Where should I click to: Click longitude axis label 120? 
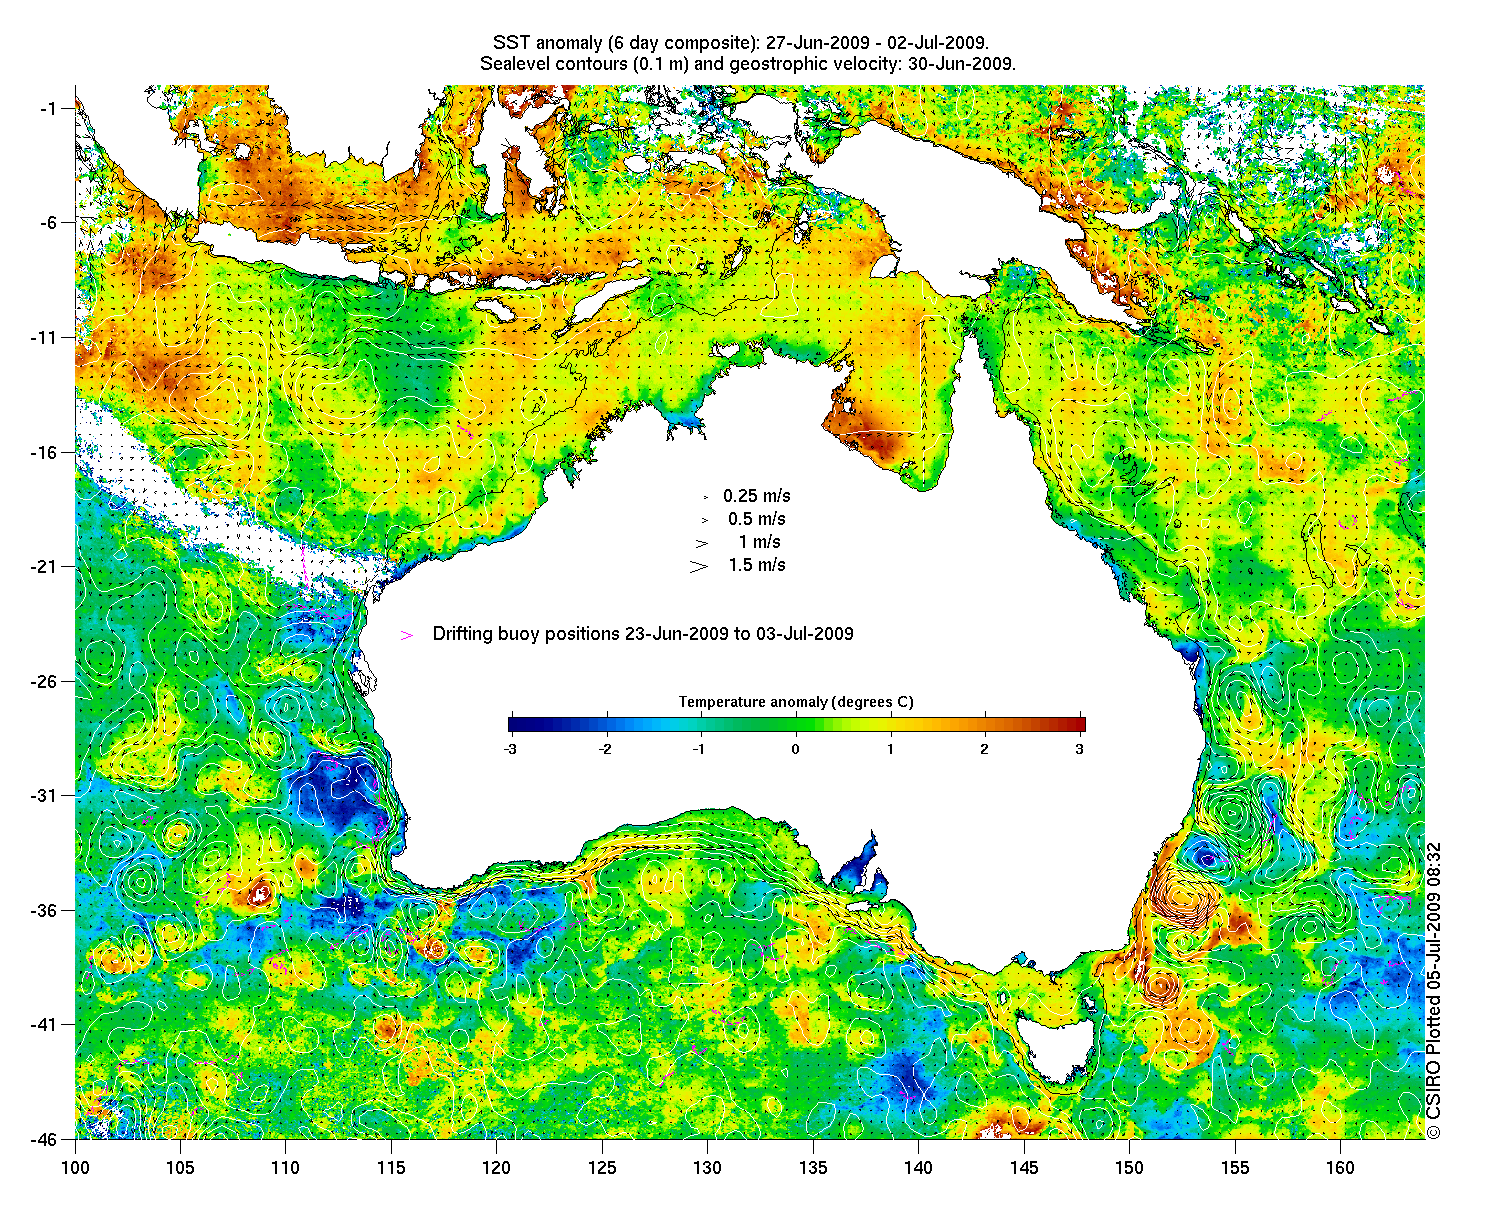click(496, 1168)
